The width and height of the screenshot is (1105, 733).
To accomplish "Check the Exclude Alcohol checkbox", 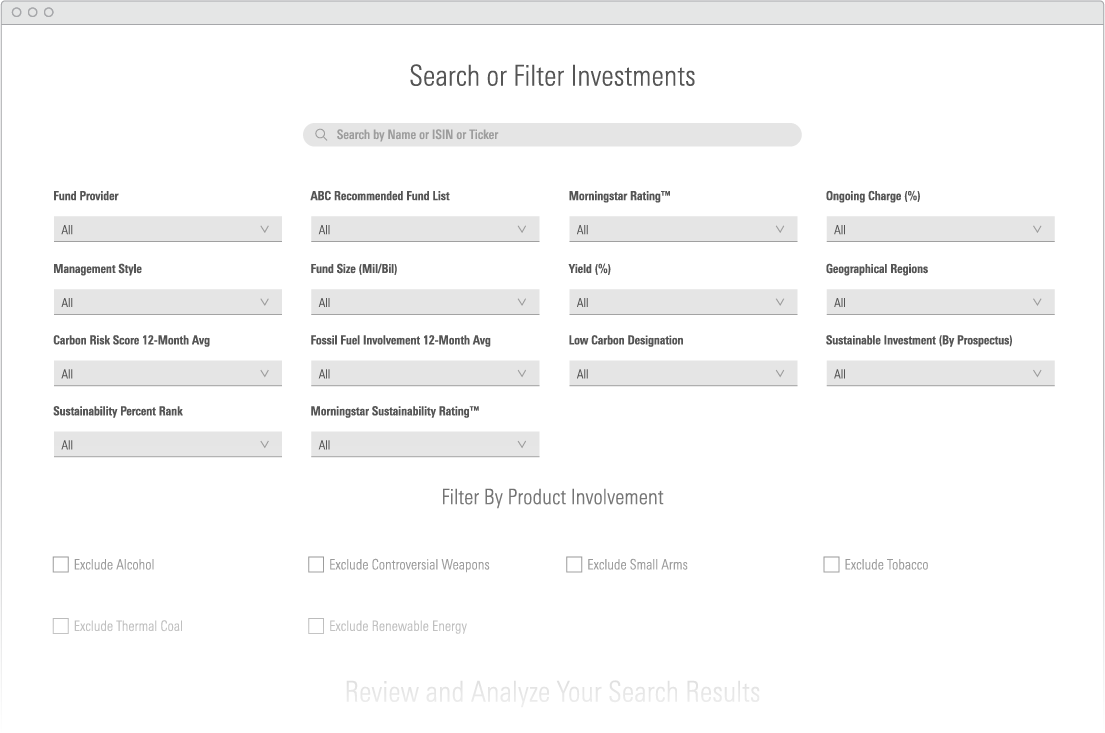I will 61,565.
